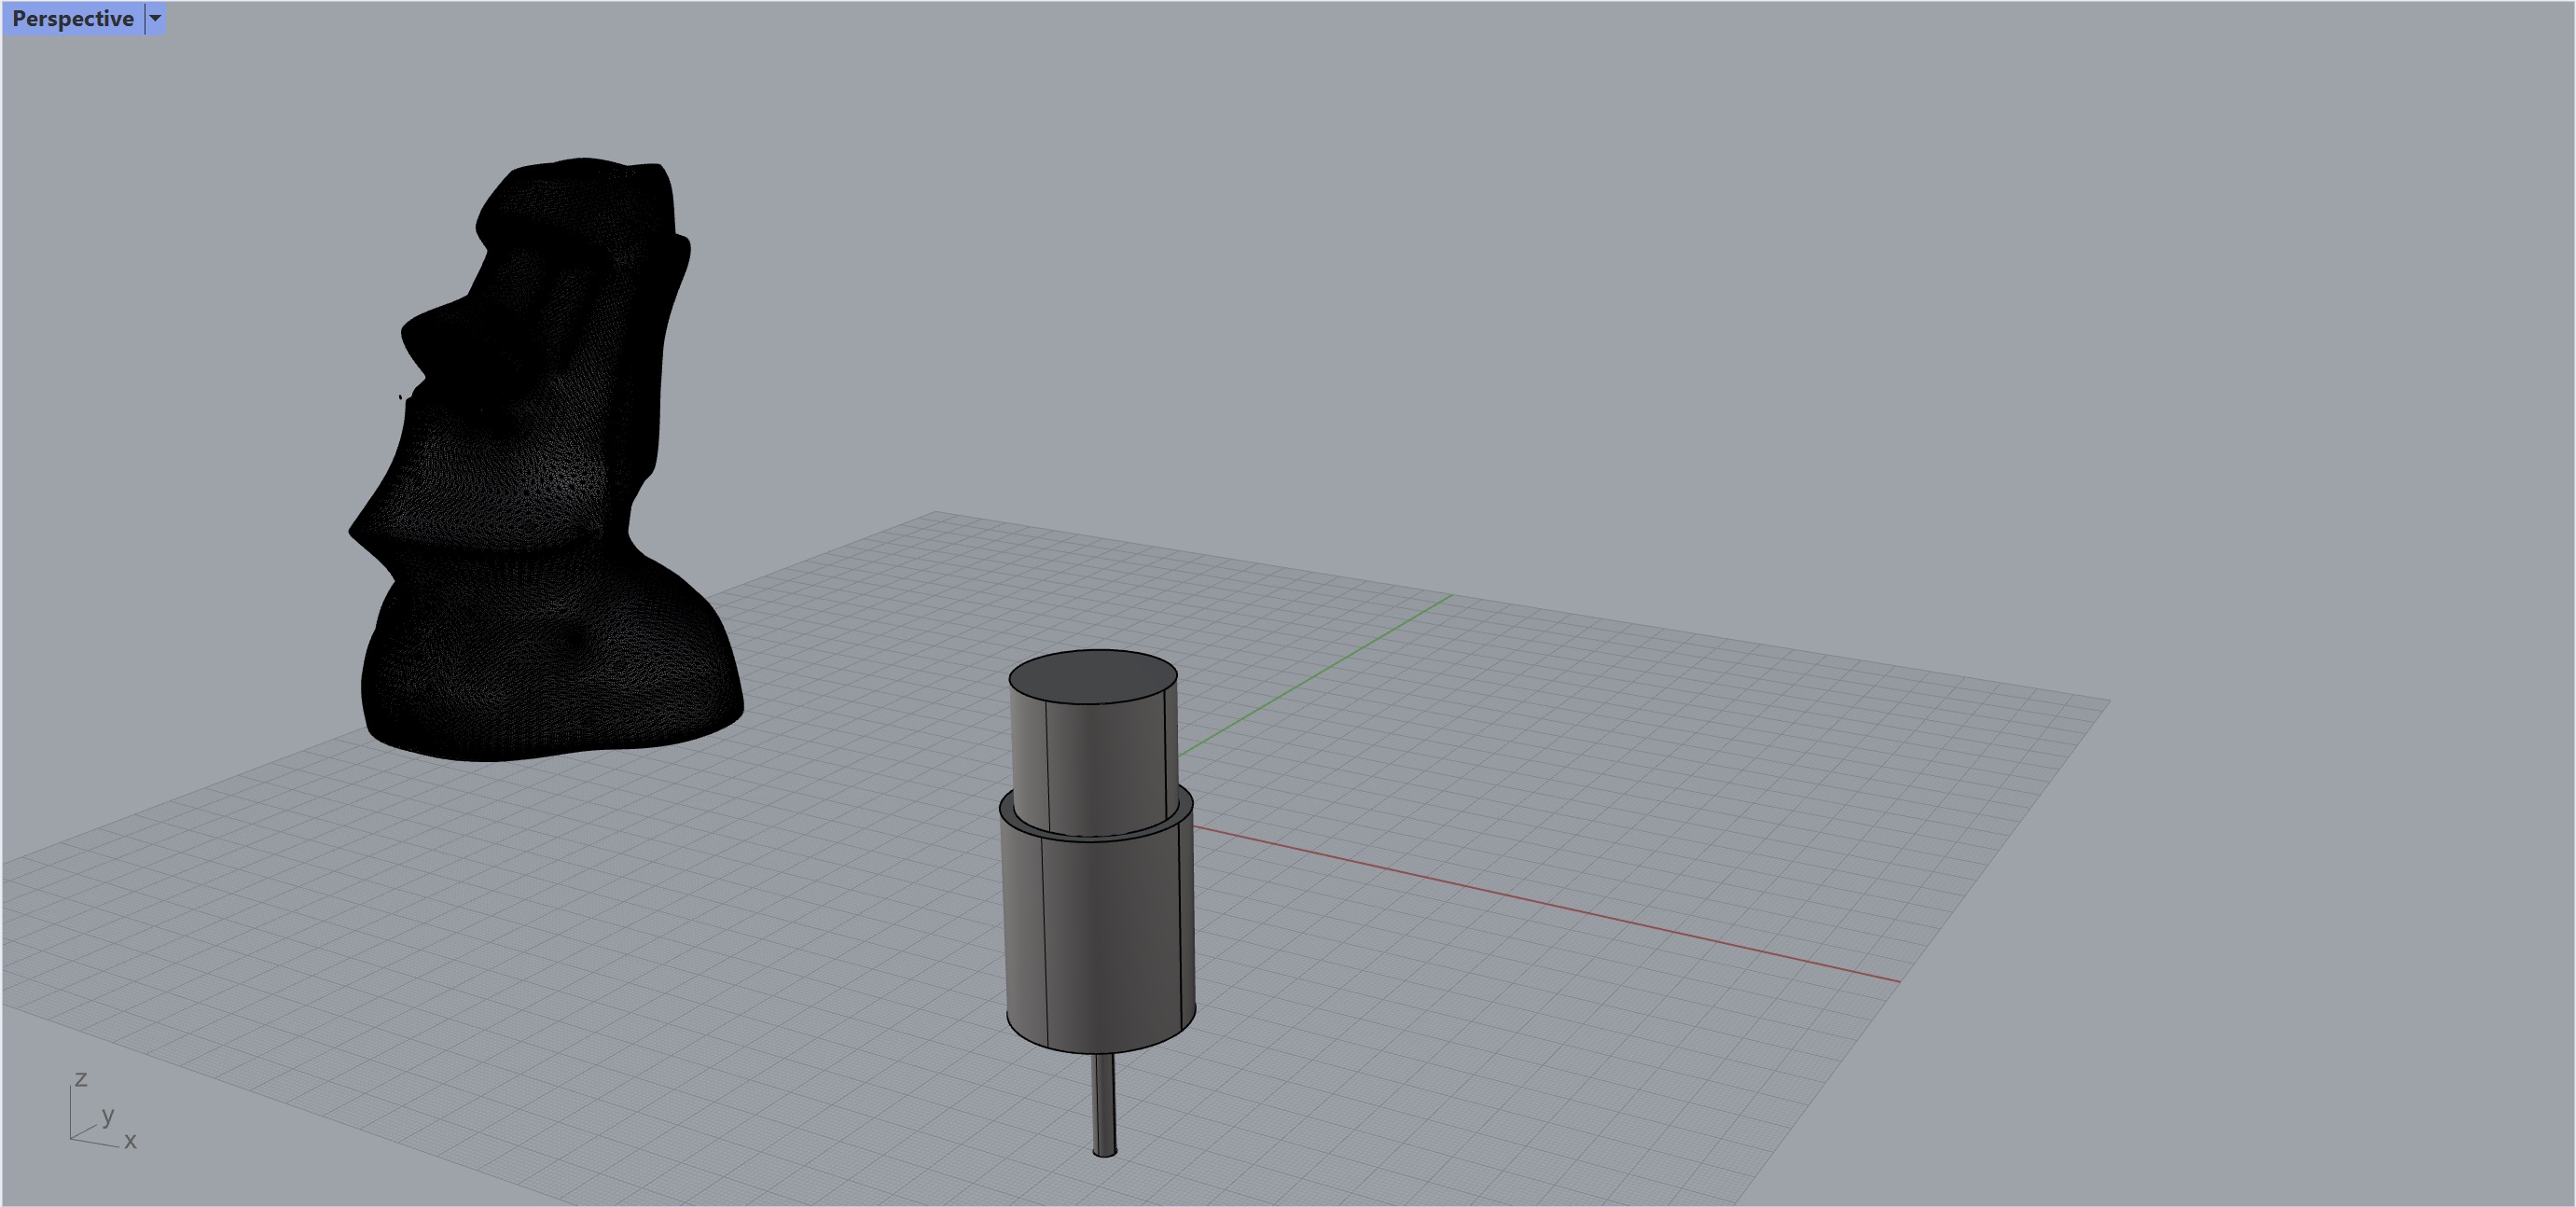Click the red X axis line

1545,904
